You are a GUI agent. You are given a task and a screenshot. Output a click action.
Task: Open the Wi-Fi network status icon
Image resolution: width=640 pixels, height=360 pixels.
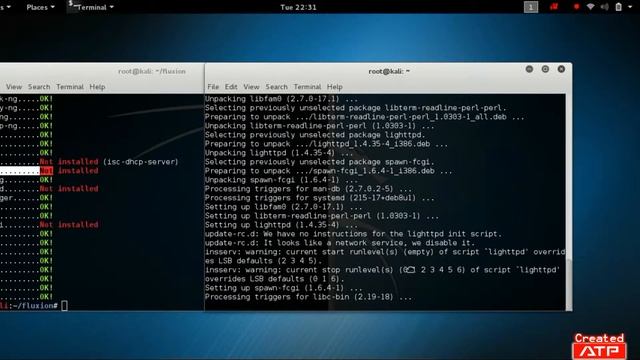(x=590, y=7)
